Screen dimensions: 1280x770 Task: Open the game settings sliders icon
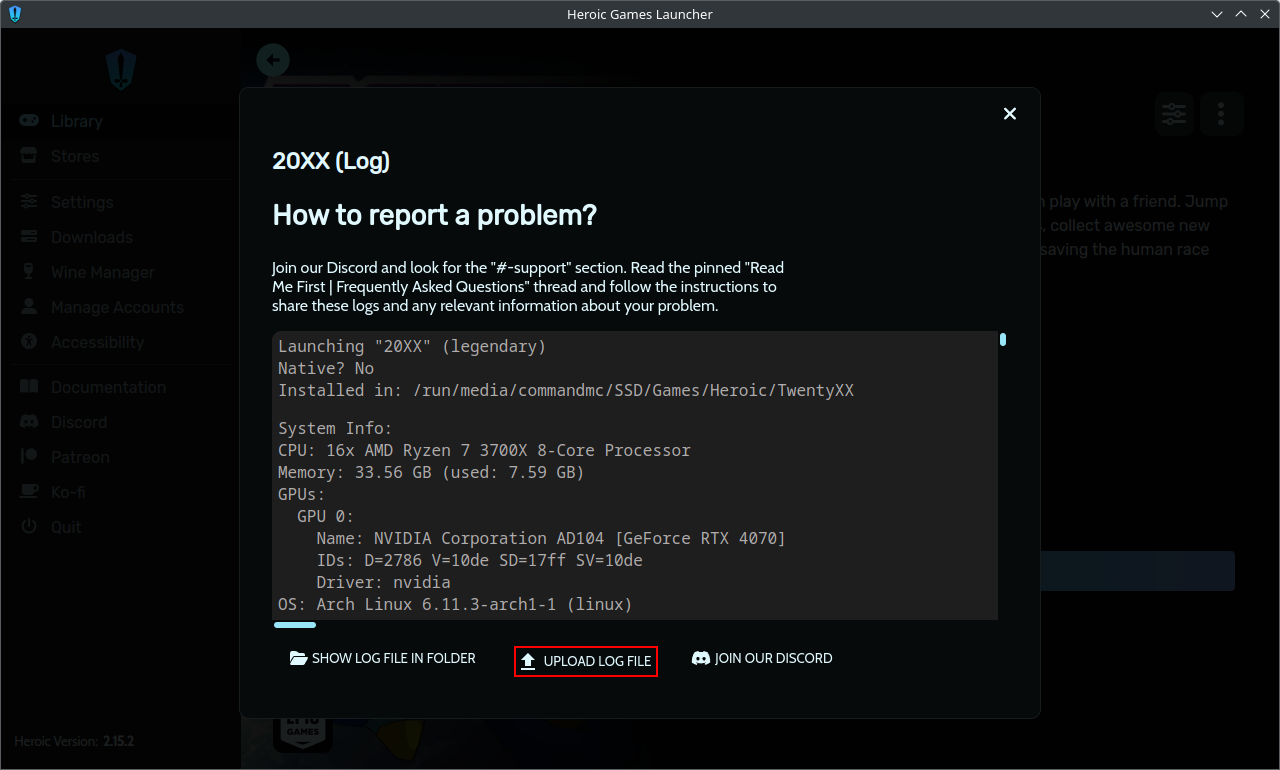[x=1173, y=114]
